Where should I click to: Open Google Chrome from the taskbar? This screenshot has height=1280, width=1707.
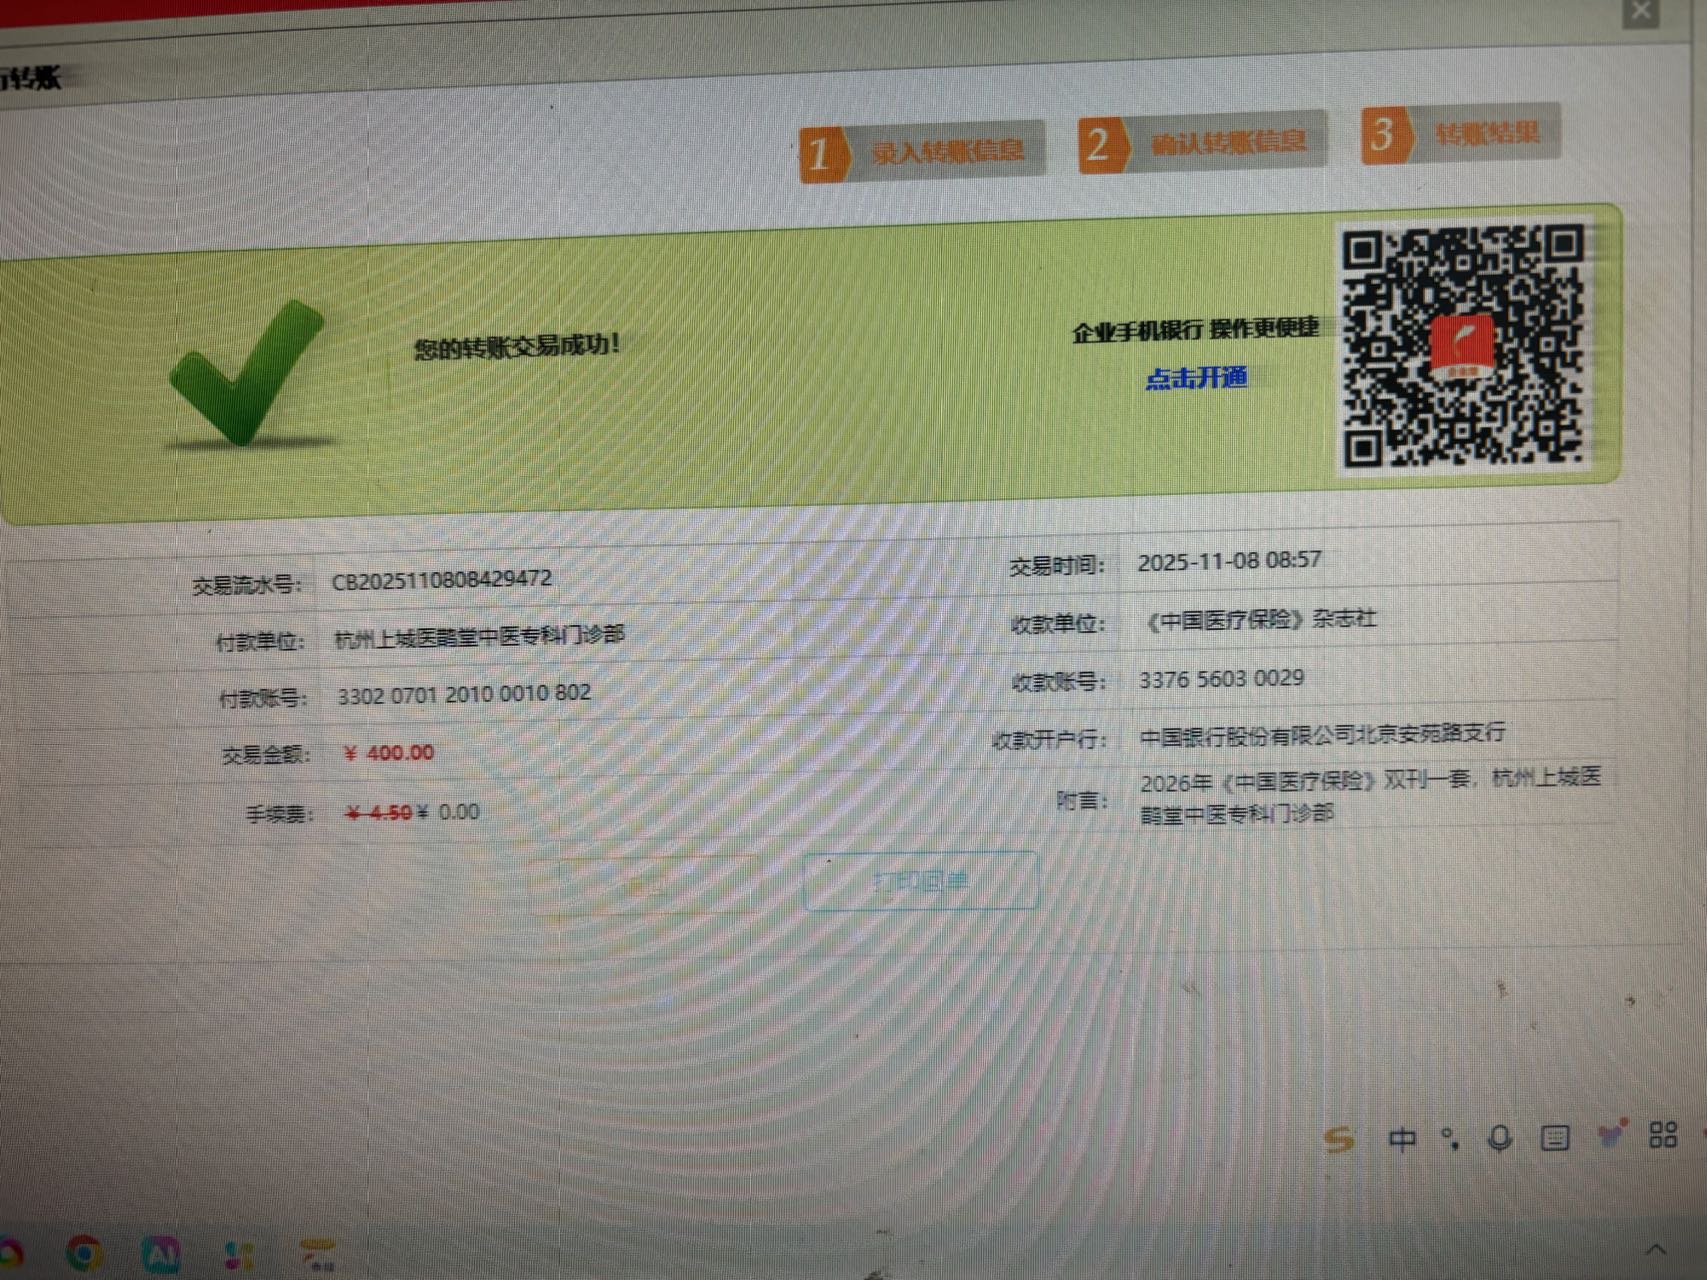(84, 1253)
